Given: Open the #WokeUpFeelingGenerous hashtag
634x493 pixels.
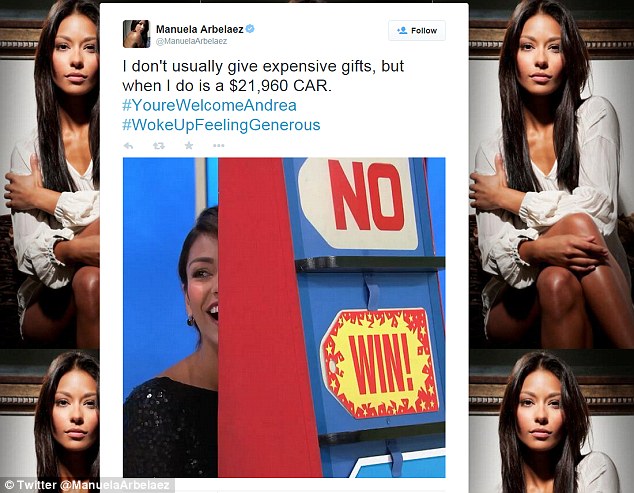Looking at the screenshot, I should click(221, 125).
